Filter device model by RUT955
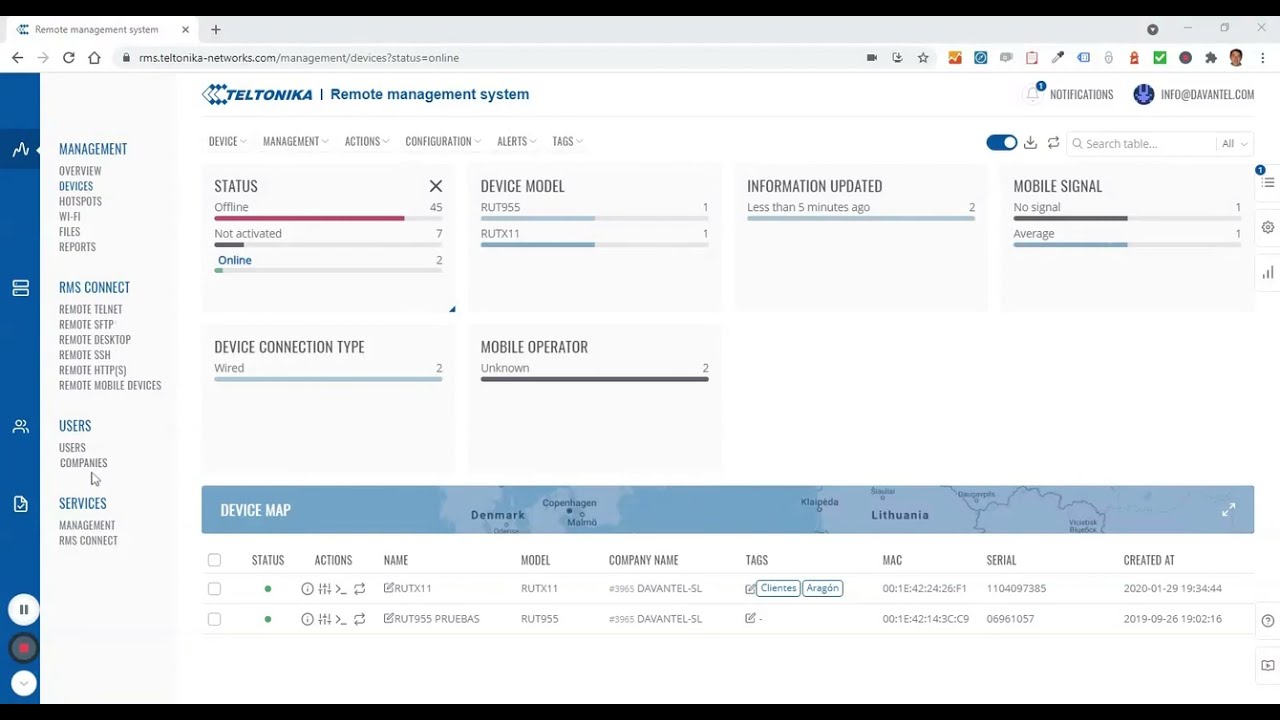This screenshot has width=1280, height=720. coord(594,211)
